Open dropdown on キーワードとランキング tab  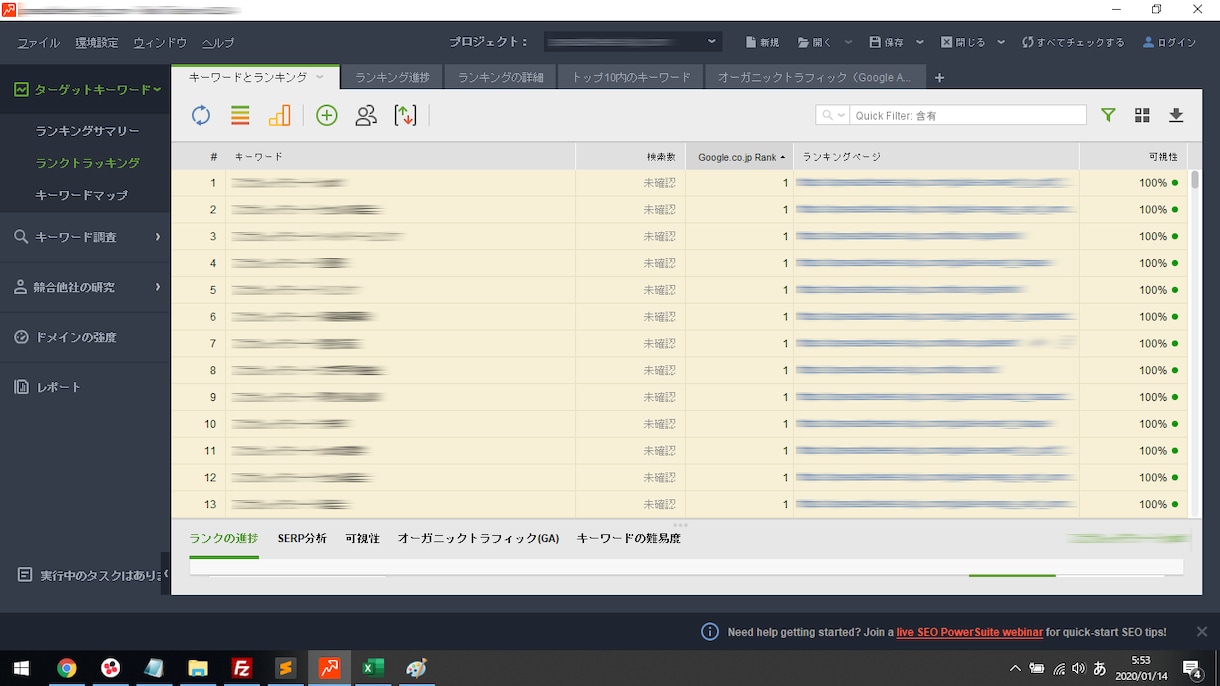click(320, 77)
